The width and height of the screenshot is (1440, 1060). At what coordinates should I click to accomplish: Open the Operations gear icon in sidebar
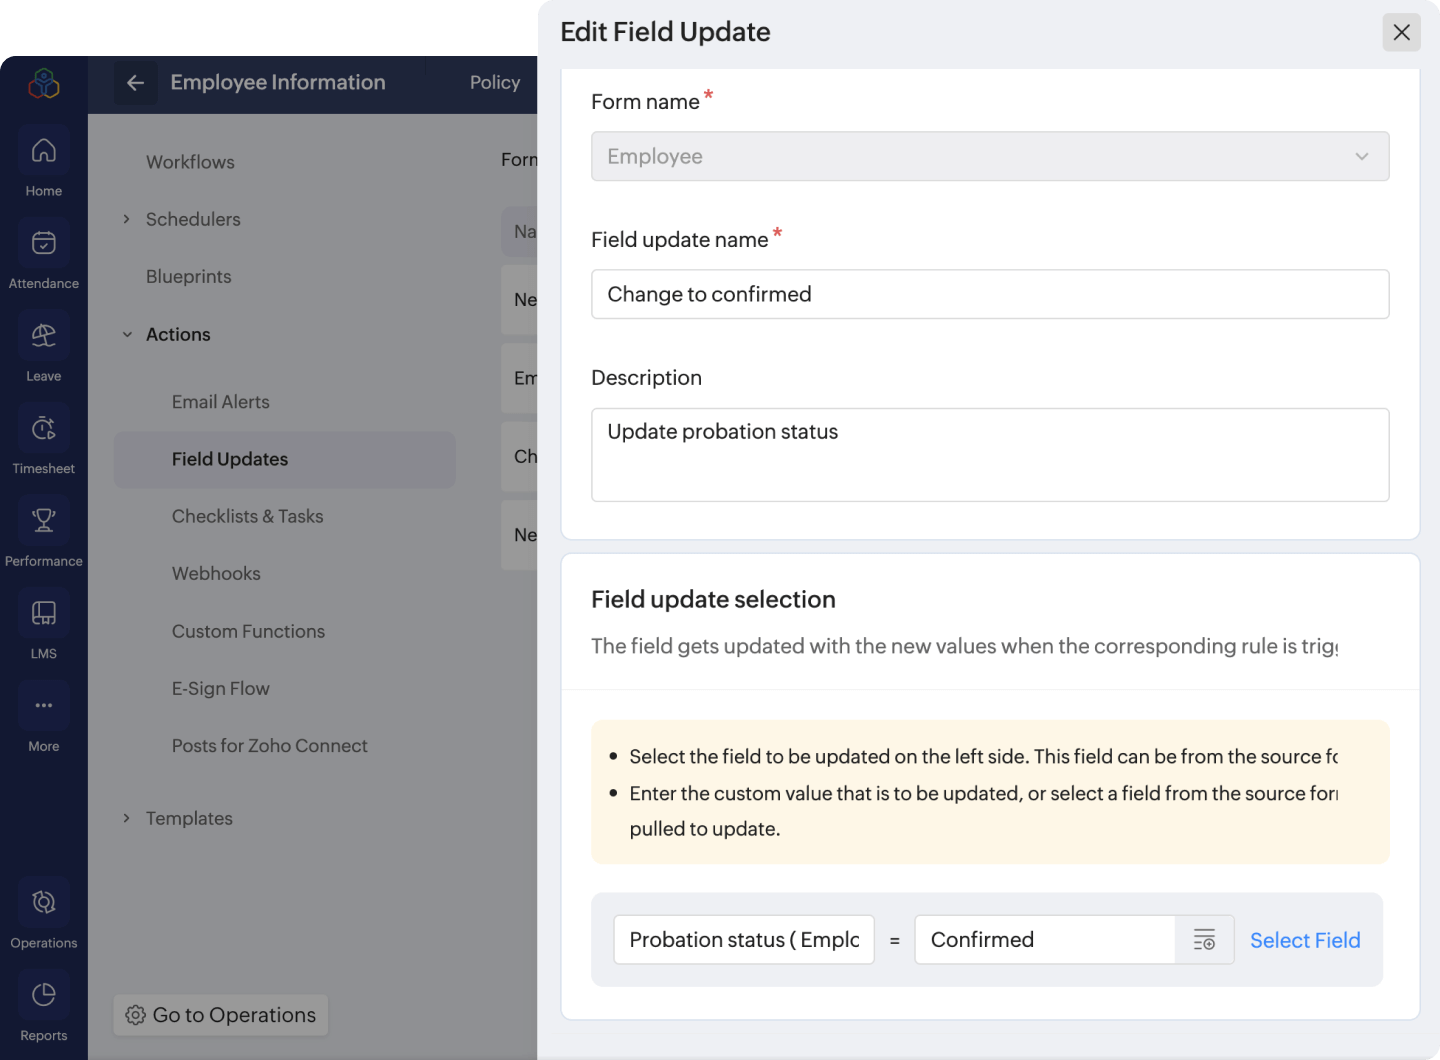click(44, 903)
